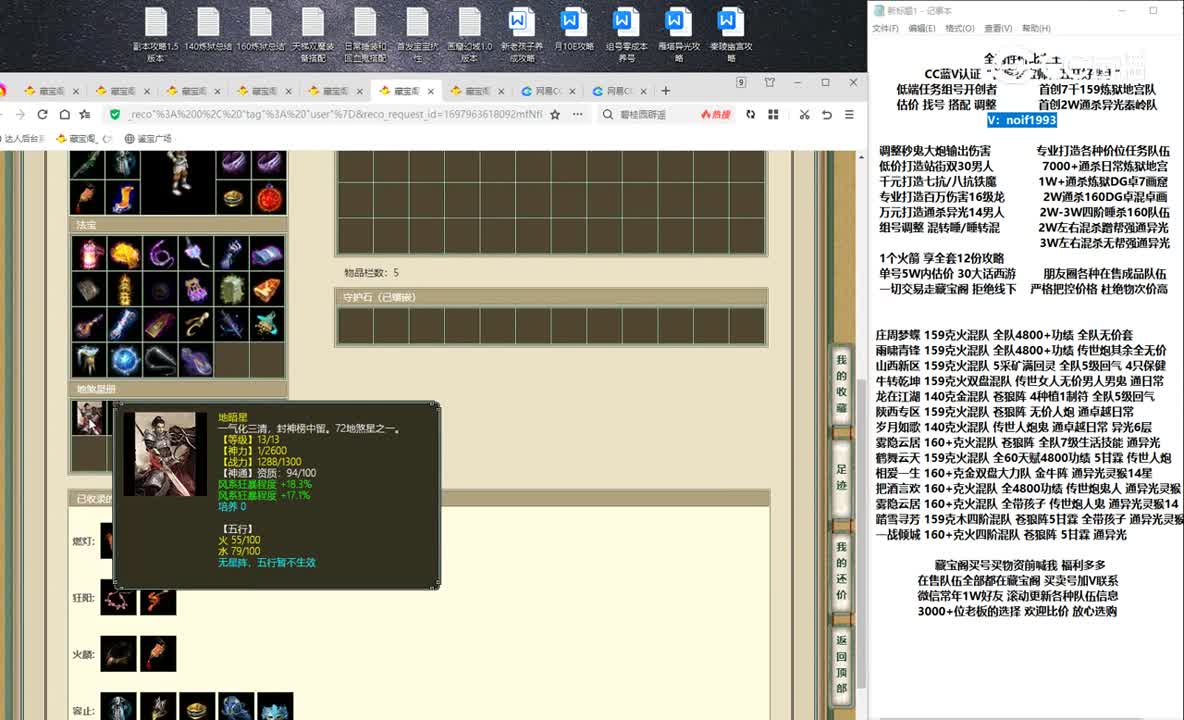
Task: Click the 地煞星 warrior thumbnail
Action: [88, 417]
